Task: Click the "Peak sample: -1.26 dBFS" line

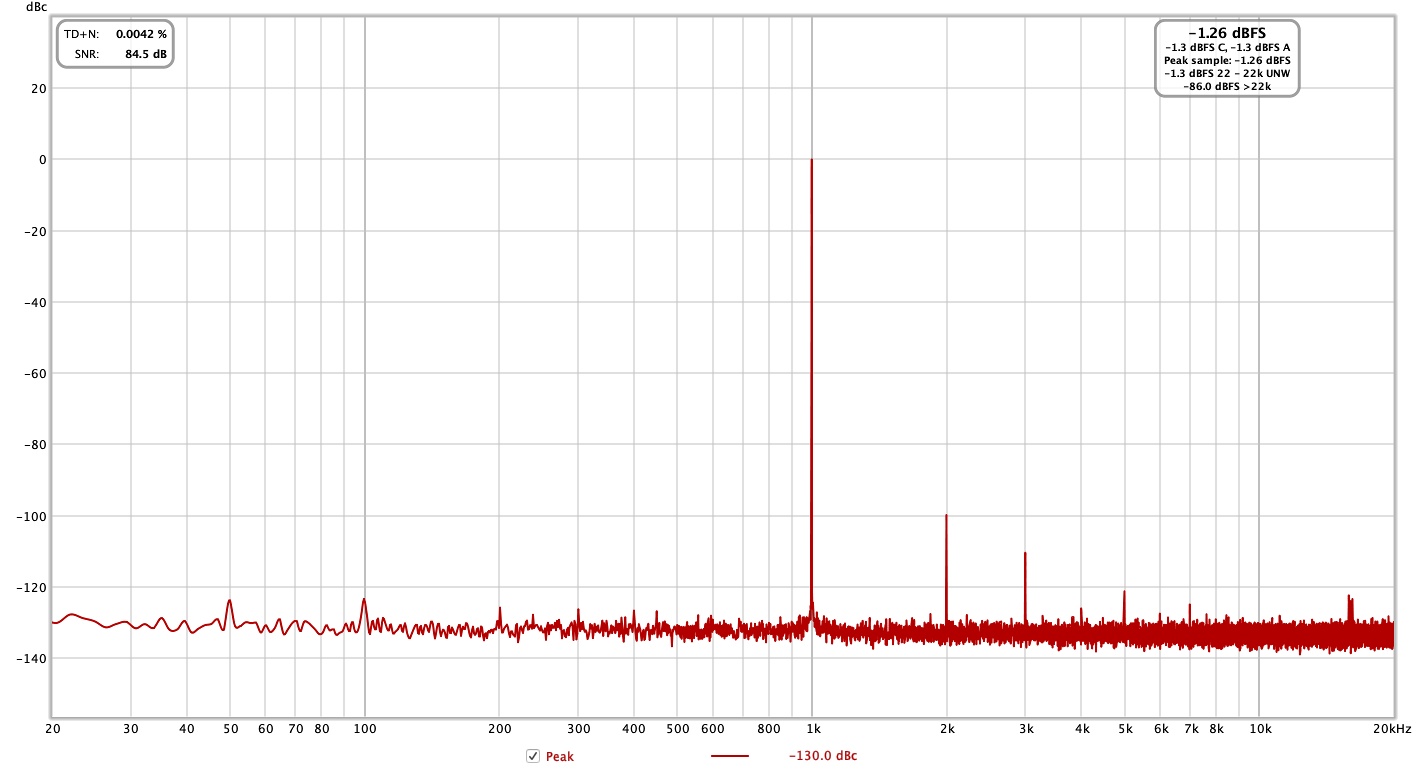Action: (x=1227, y=61)
